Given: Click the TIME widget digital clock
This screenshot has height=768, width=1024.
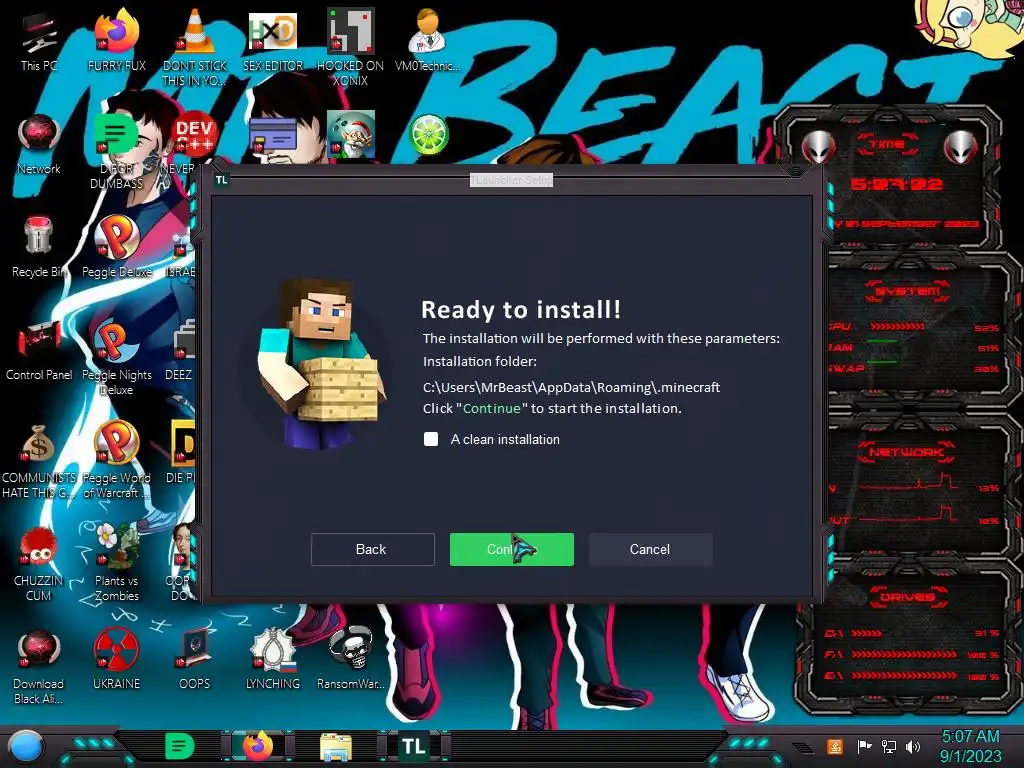Looking at the screenshot, I should click(x=897, y=184).
